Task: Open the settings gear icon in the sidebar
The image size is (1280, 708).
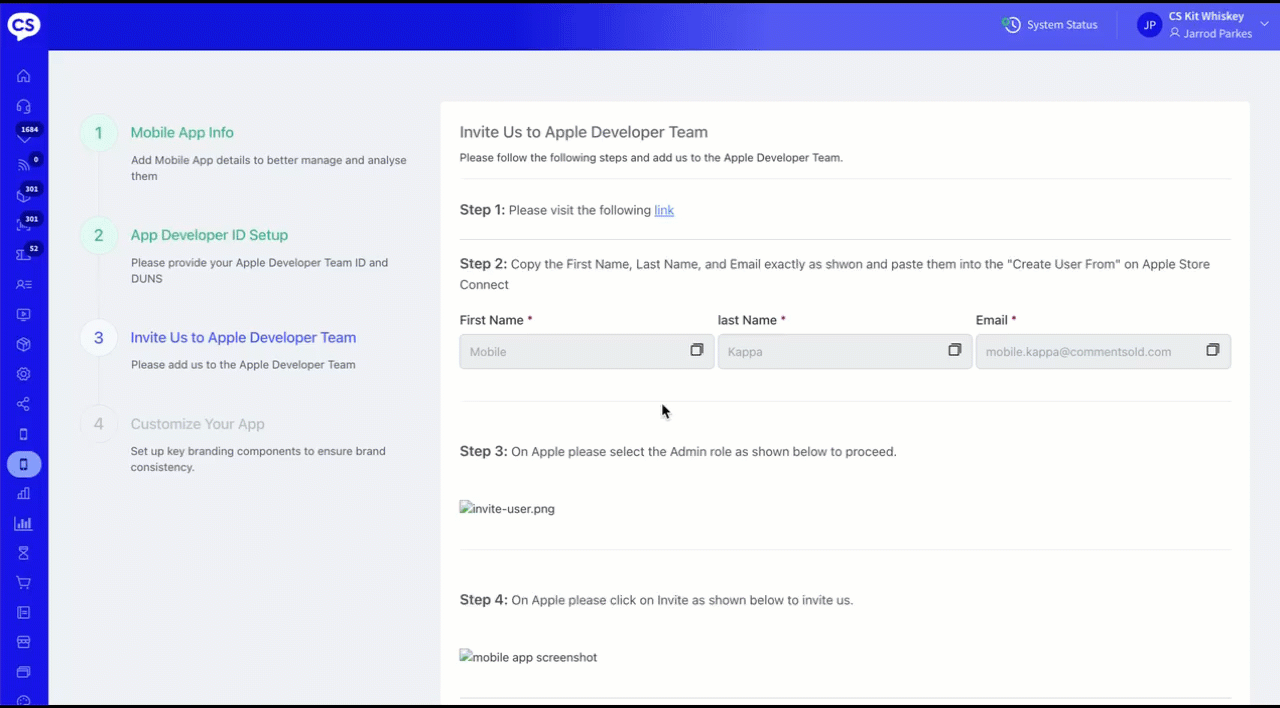Action: (24, 374)
